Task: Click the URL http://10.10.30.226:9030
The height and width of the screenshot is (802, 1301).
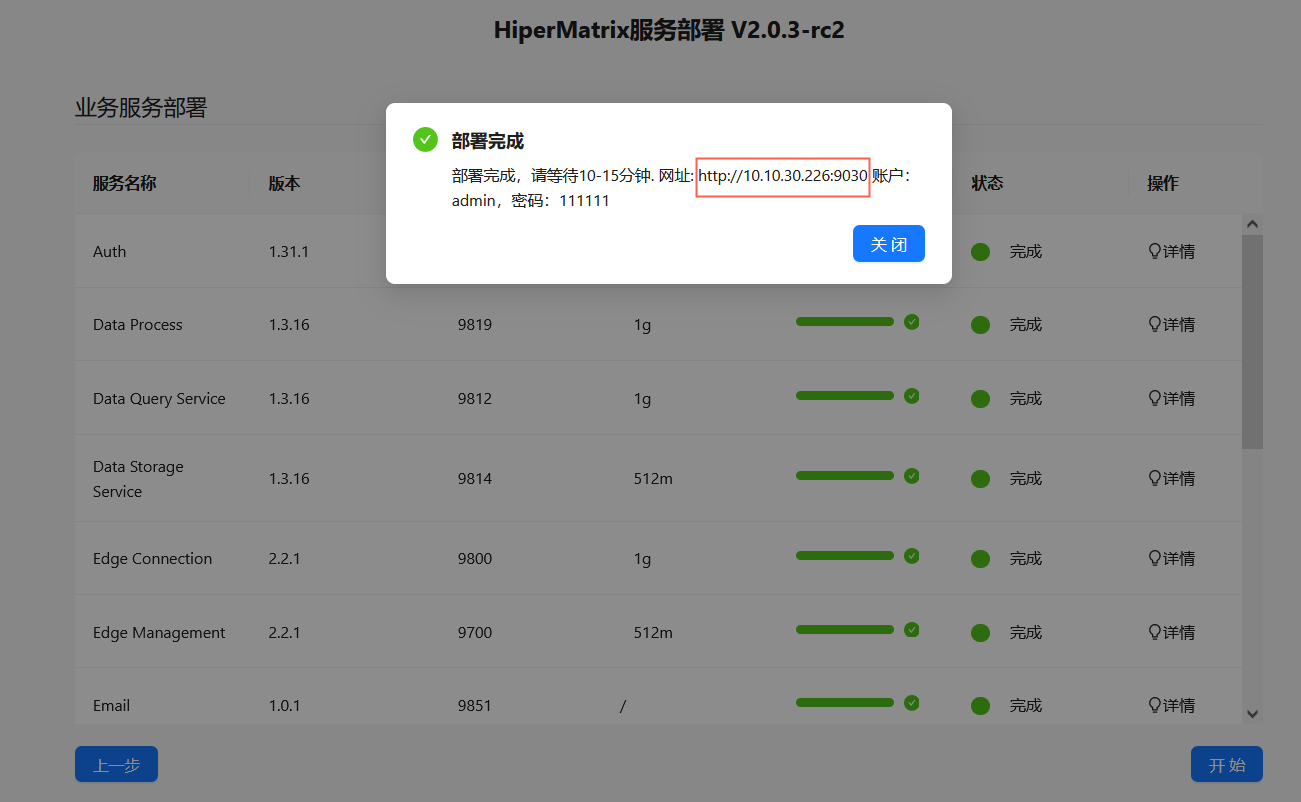Action: coord(783,176)
